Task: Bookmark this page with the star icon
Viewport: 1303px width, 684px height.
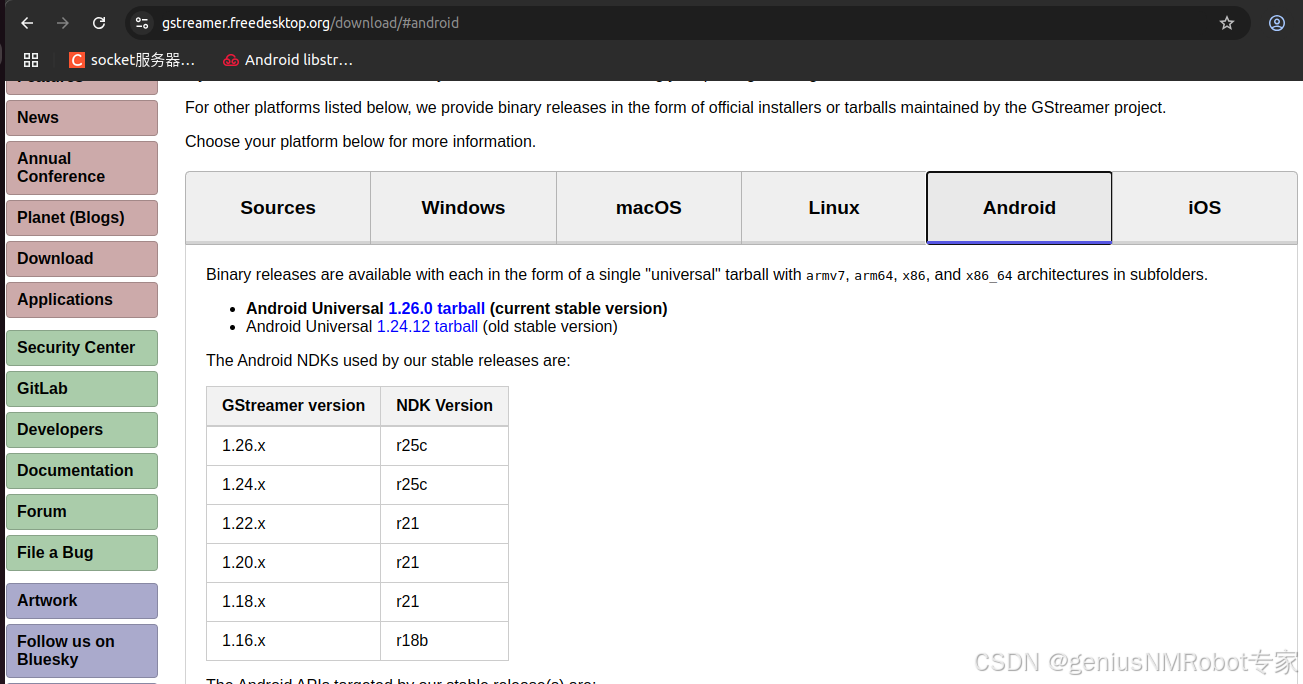Action: pyautogui.click(x=1227, y=22)
